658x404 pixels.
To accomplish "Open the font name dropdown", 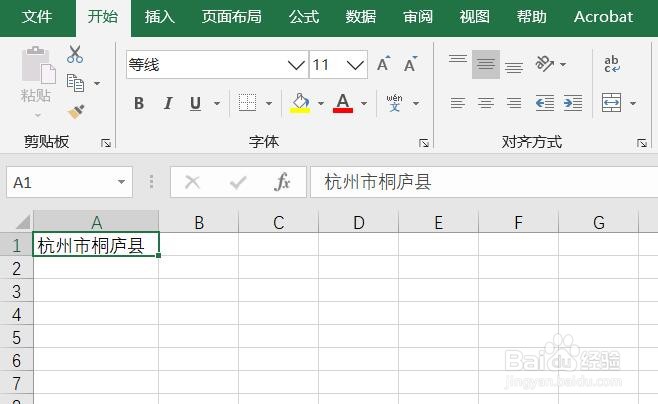I will click(x=296, y=65).
